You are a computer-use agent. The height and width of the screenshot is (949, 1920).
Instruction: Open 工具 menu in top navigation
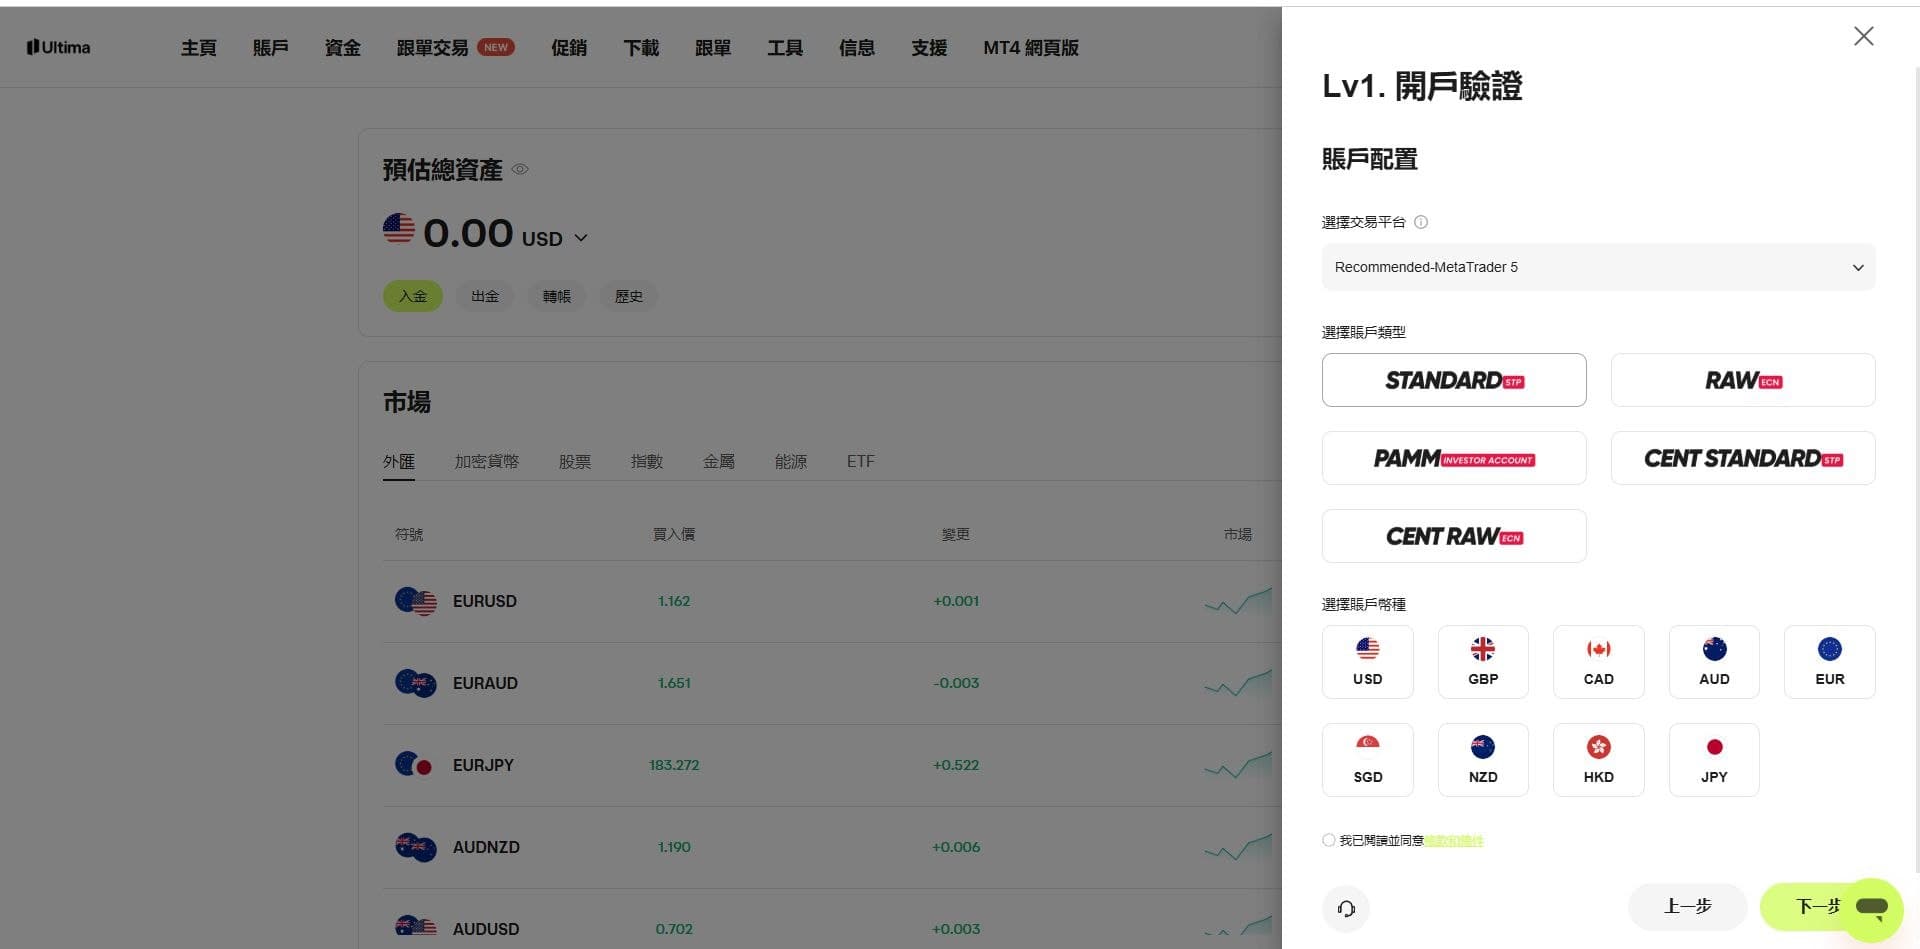pyautogui.click(x=785, y=48)
